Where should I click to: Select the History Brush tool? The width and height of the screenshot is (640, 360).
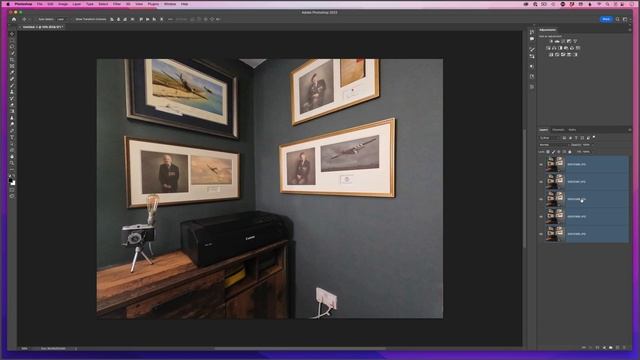pos(12,98)
